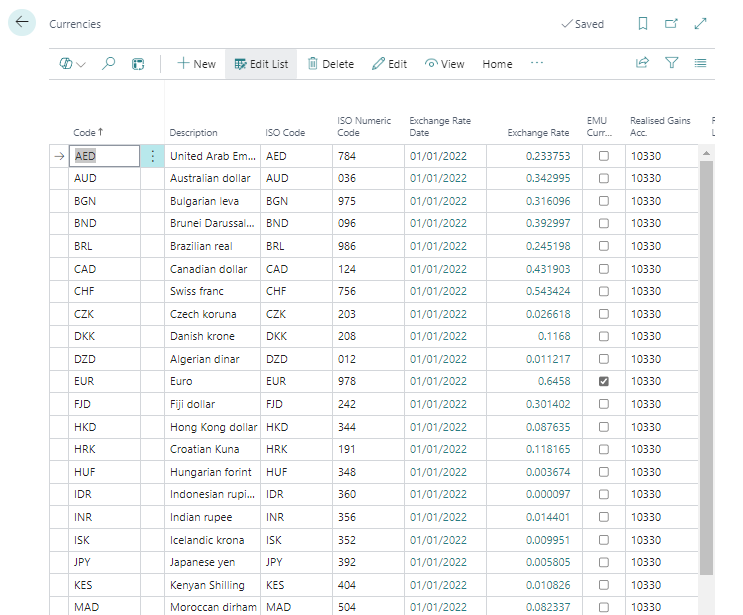Screen dimensions: 743x615
Task: Click the list layout icon
Action: [700, 63]
